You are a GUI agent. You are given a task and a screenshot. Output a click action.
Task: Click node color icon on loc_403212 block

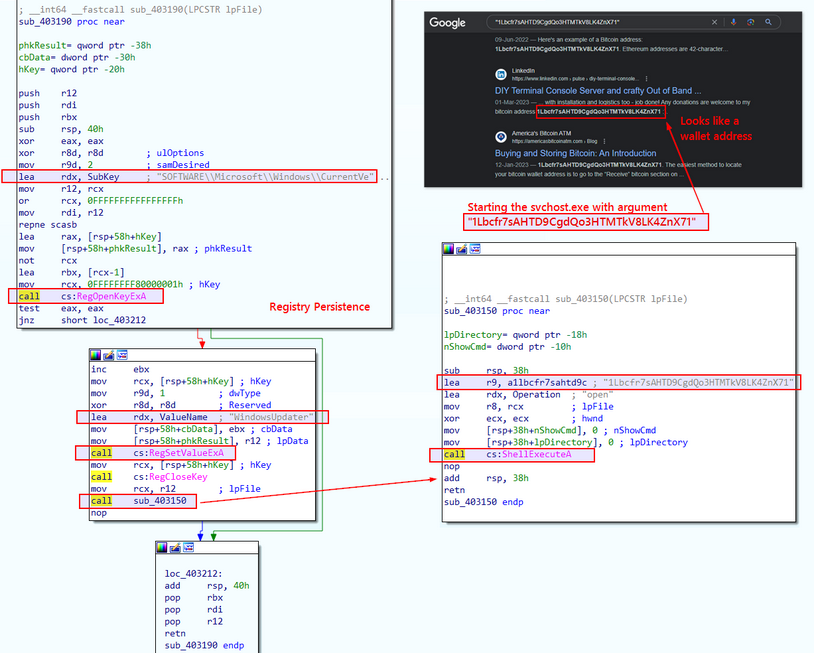(162, 548)
